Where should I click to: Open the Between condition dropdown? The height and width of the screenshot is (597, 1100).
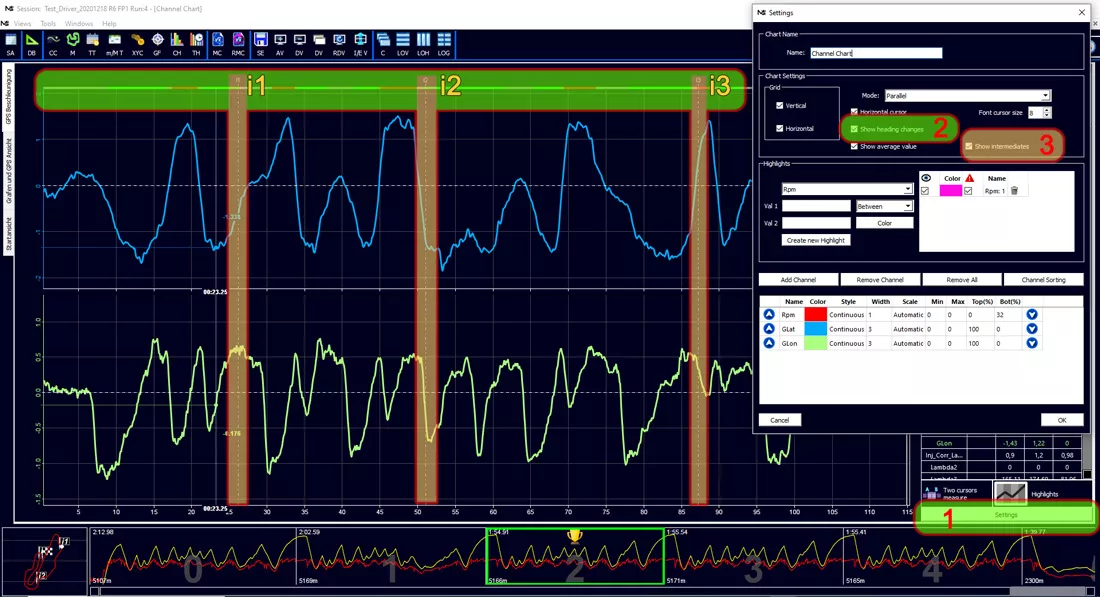[x=884, y=206]
